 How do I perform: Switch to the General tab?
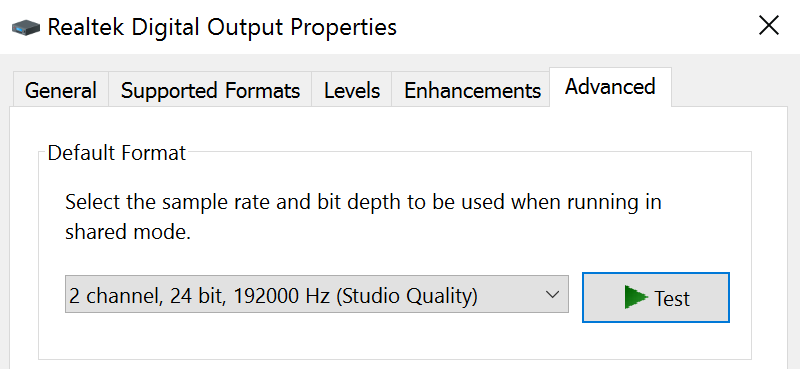click(x=60, y=90)
